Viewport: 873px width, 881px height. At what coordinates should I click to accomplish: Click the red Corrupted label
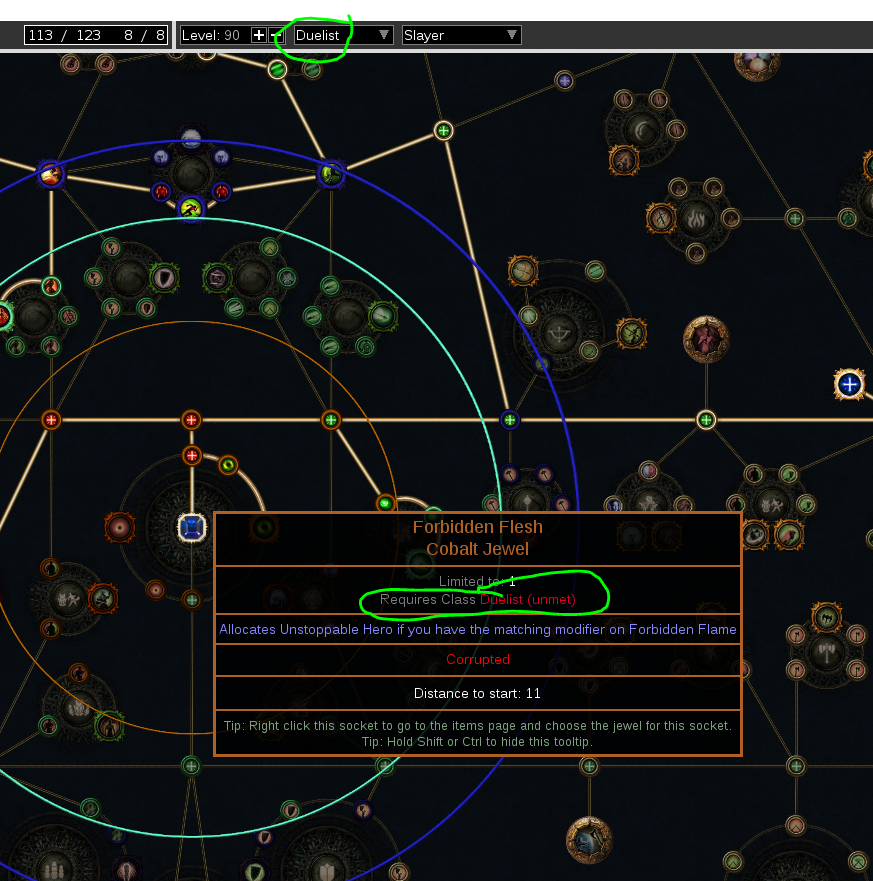tap(478, 659)
